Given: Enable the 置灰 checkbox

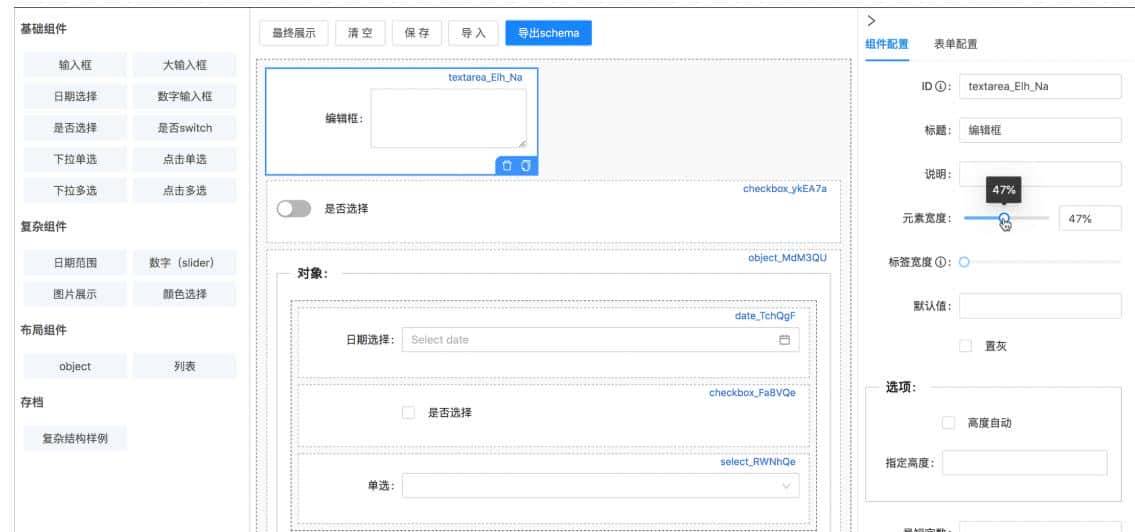Looking at the screenshot, I should [965, 346].
